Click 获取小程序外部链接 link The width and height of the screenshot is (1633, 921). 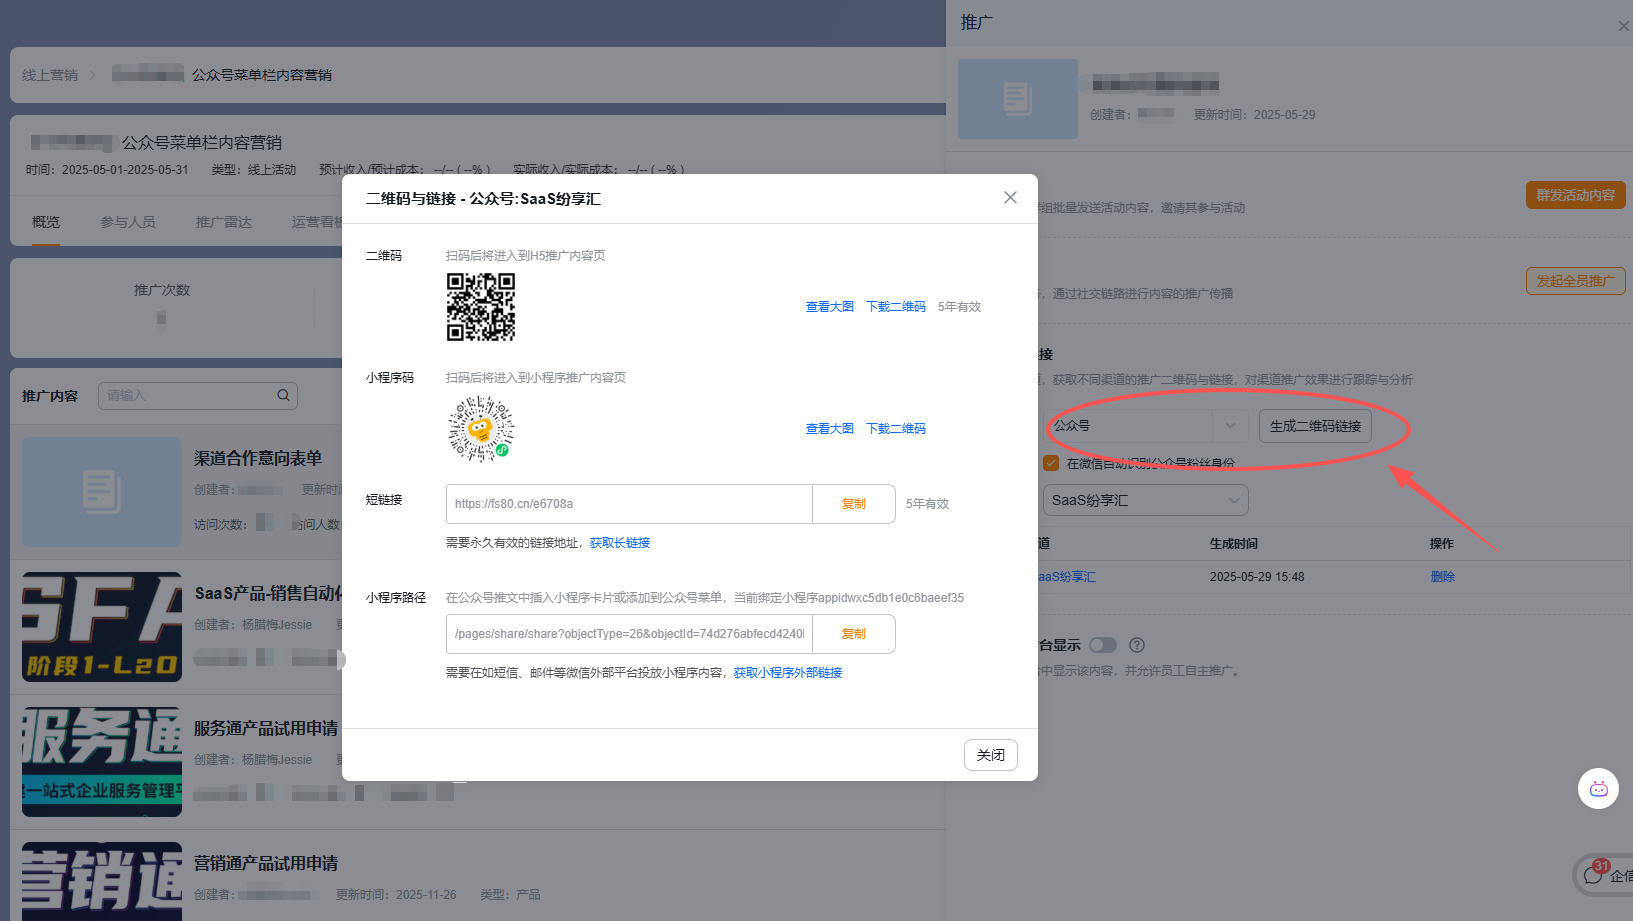[x=788, y=673]
